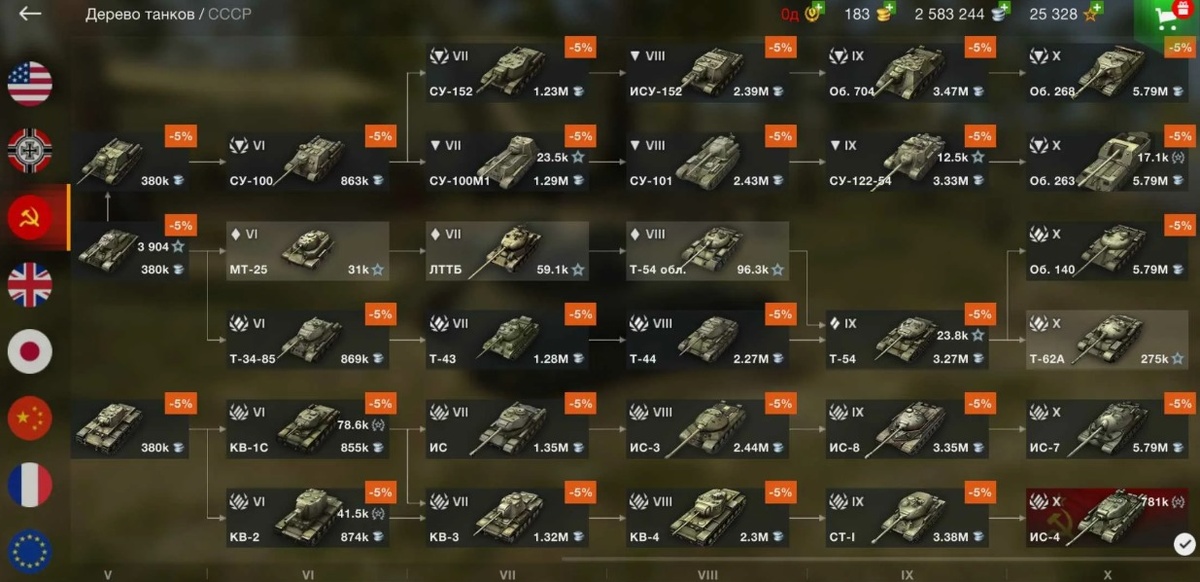Go back with the arrow icon
Viewport: 1200px width, 582px height.
[30, 14]
